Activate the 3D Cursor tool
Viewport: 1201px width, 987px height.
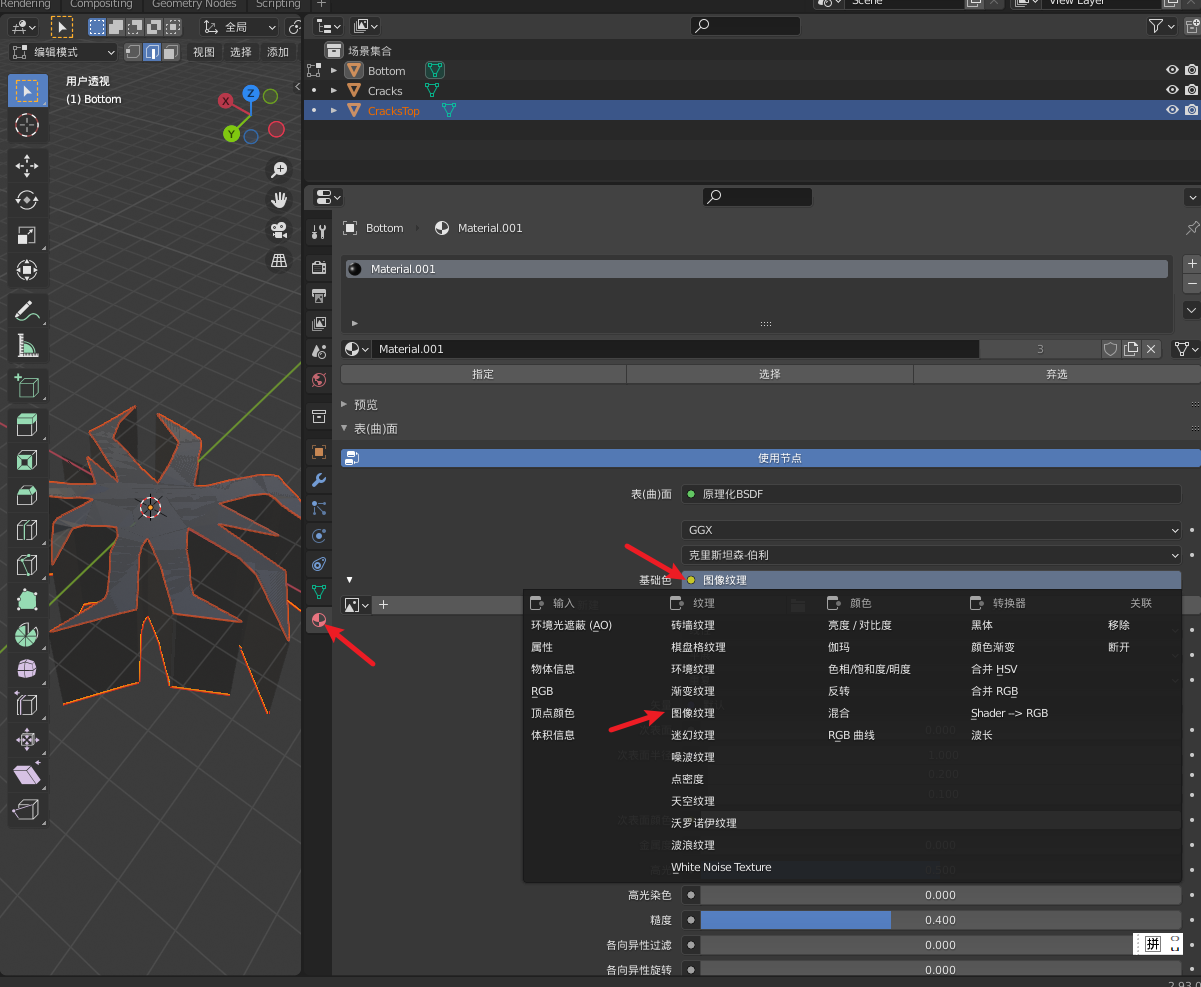[27, 125]
